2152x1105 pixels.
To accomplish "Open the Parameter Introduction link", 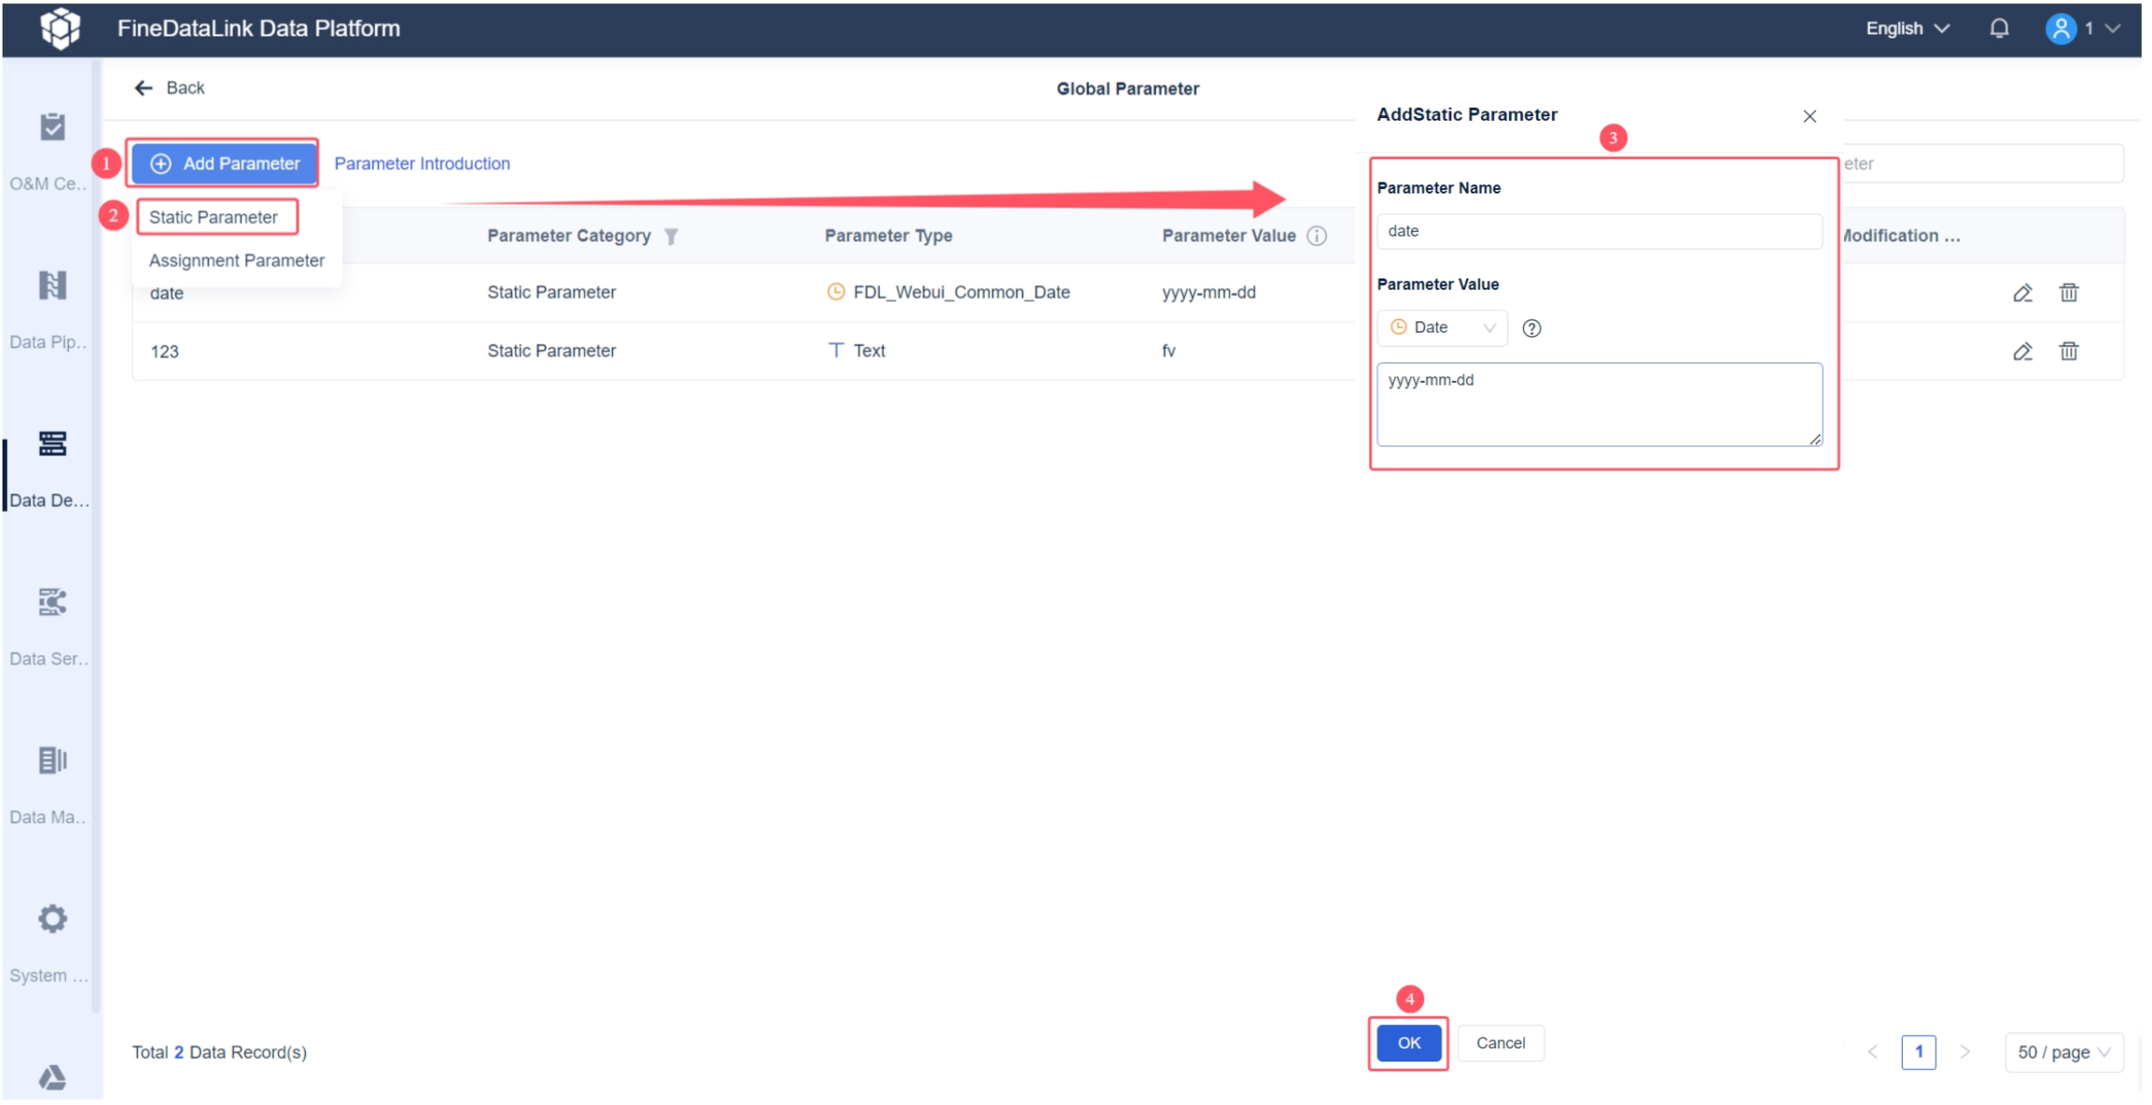I will pos(421,163).
